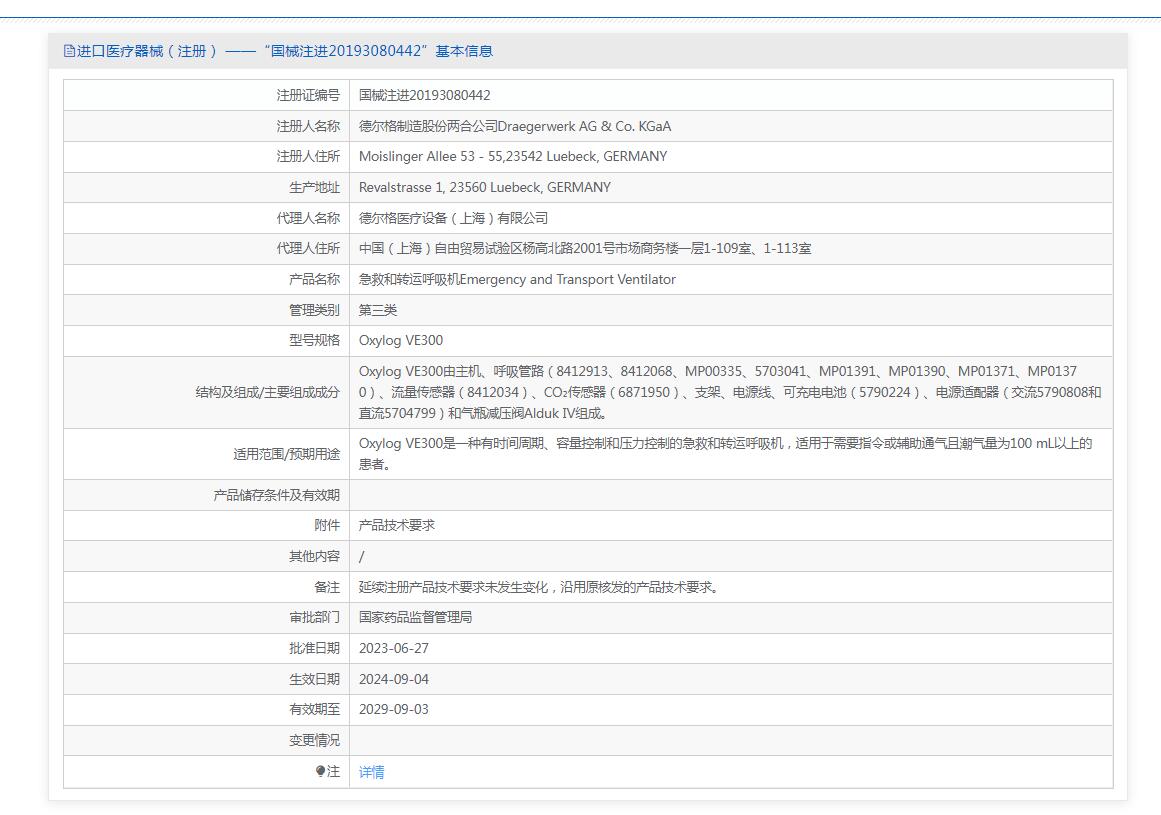This screenshot has width=1161, height=815.
Task: Click the 结构及组成 component description text
Action: (730, 392)
